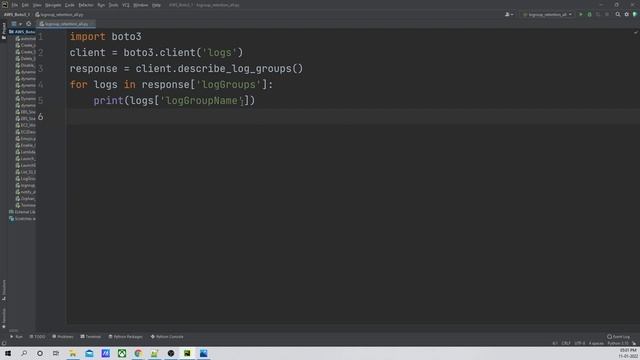Viewport: 640px width, 360px height.
Task: Open the TODO tool window tab
Action: [x=37, y=337]
